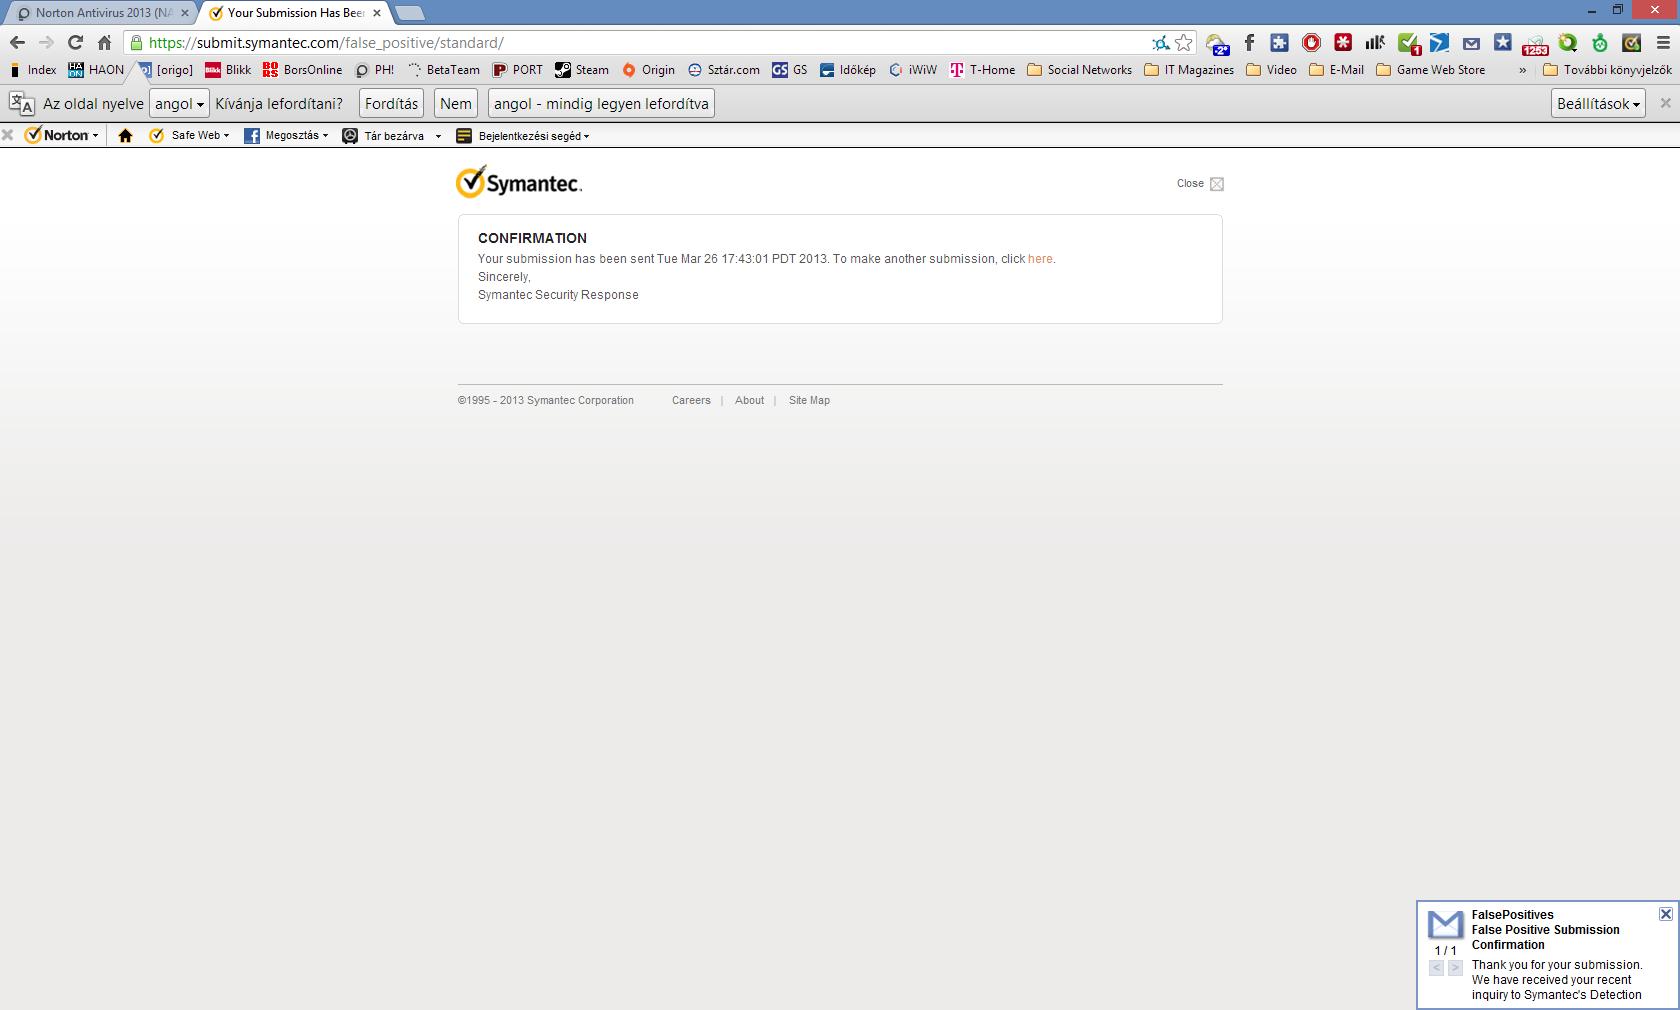The height and width of the screenshot is (1010, 1680).
Task: Close the Norton toolbar with the X
Action: [8, 135]
